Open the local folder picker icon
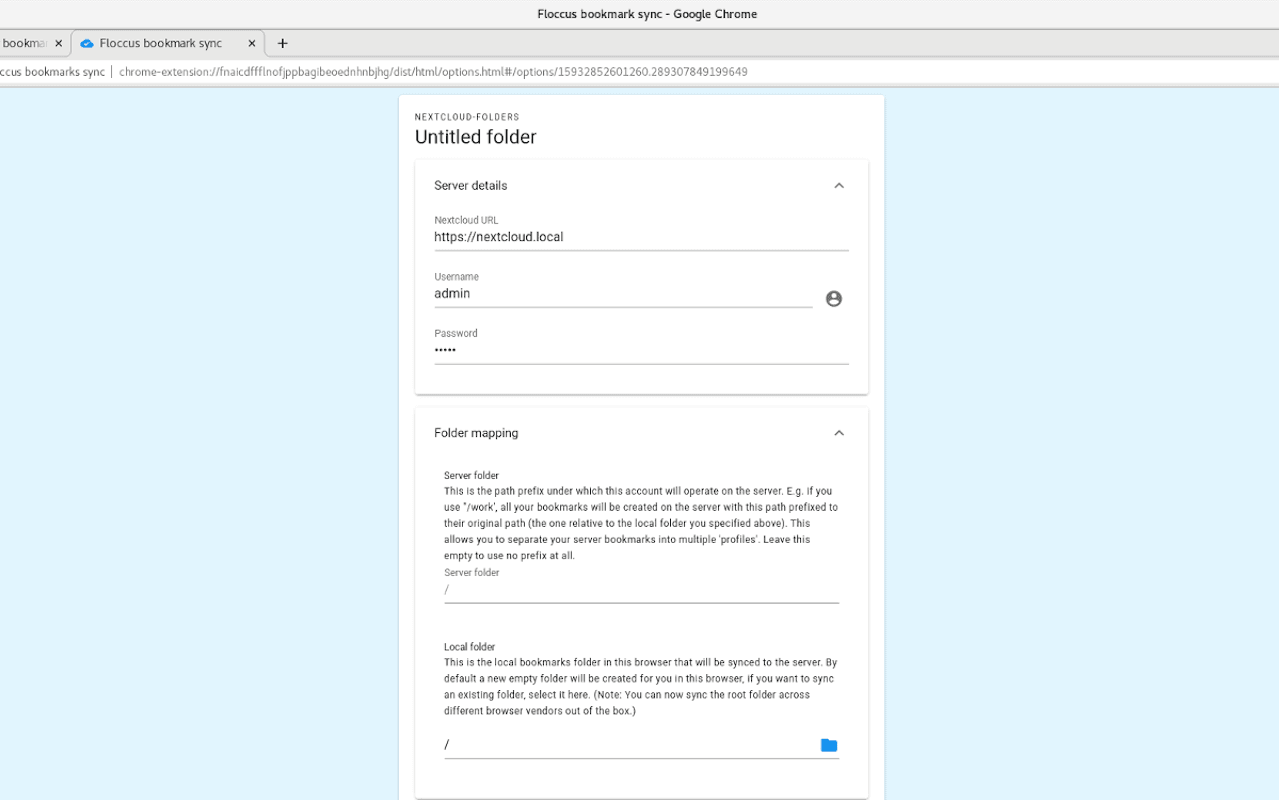The image size is (1280, 800). click(829, 745)
